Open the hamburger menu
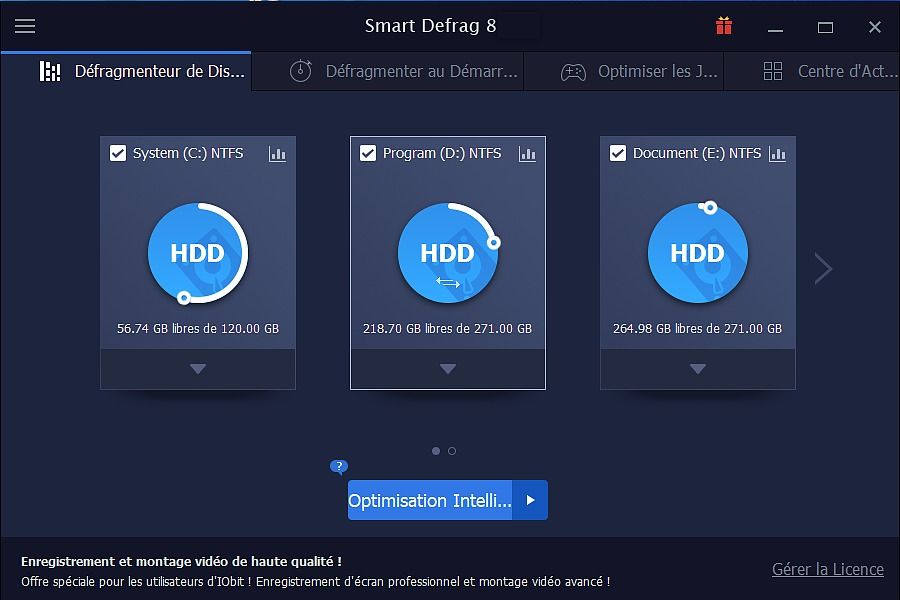This screenshot has width=900, height=600. 25,26
